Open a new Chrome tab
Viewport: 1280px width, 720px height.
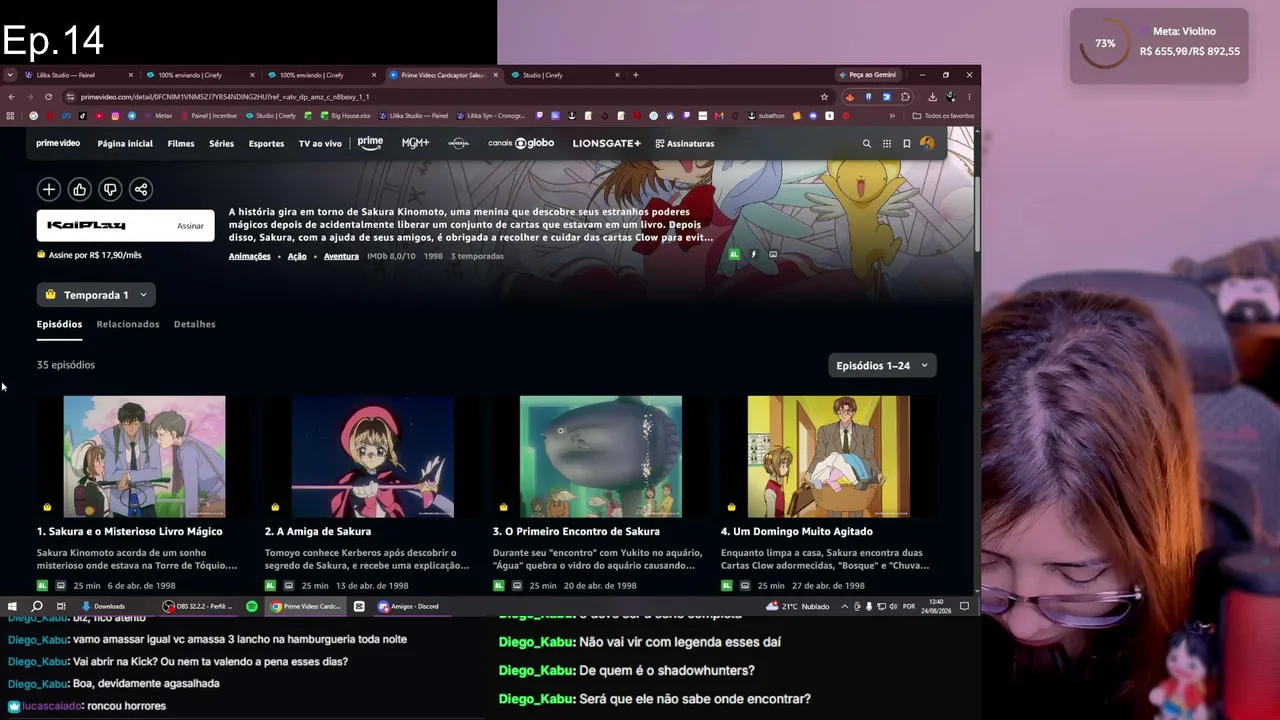pyautogui.click(x=636, y=75)
